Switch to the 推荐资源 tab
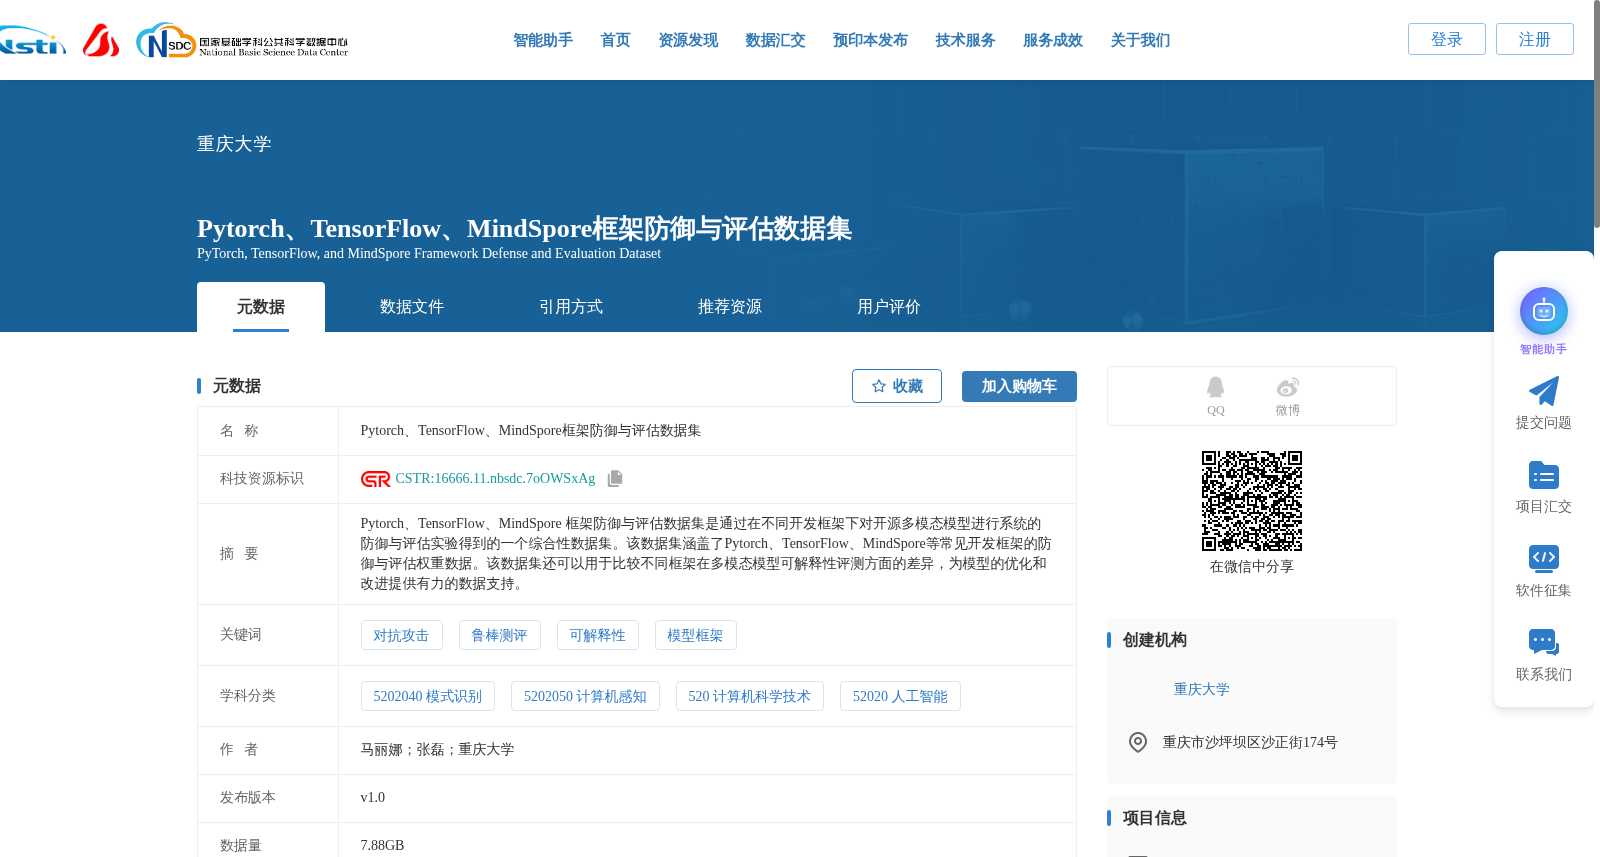This screenshot has height=857, width=1600. pos(730,307)
